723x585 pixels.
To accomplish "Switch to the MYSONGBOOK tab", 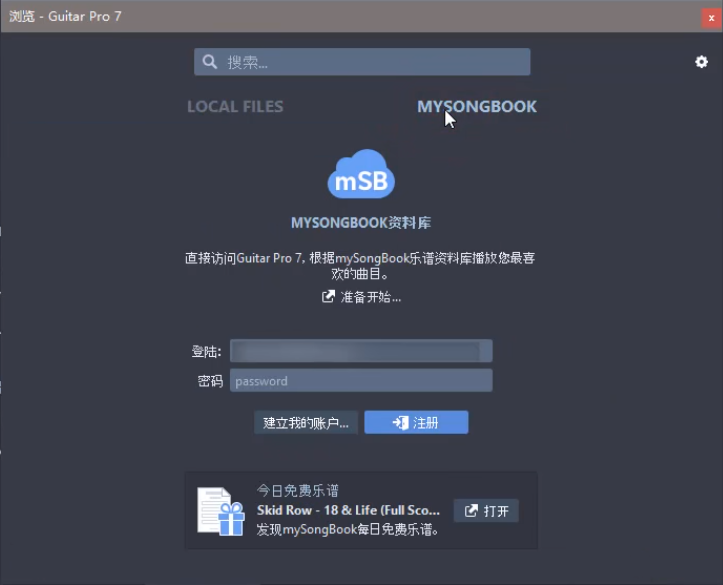I will click(x=477, y=106).
